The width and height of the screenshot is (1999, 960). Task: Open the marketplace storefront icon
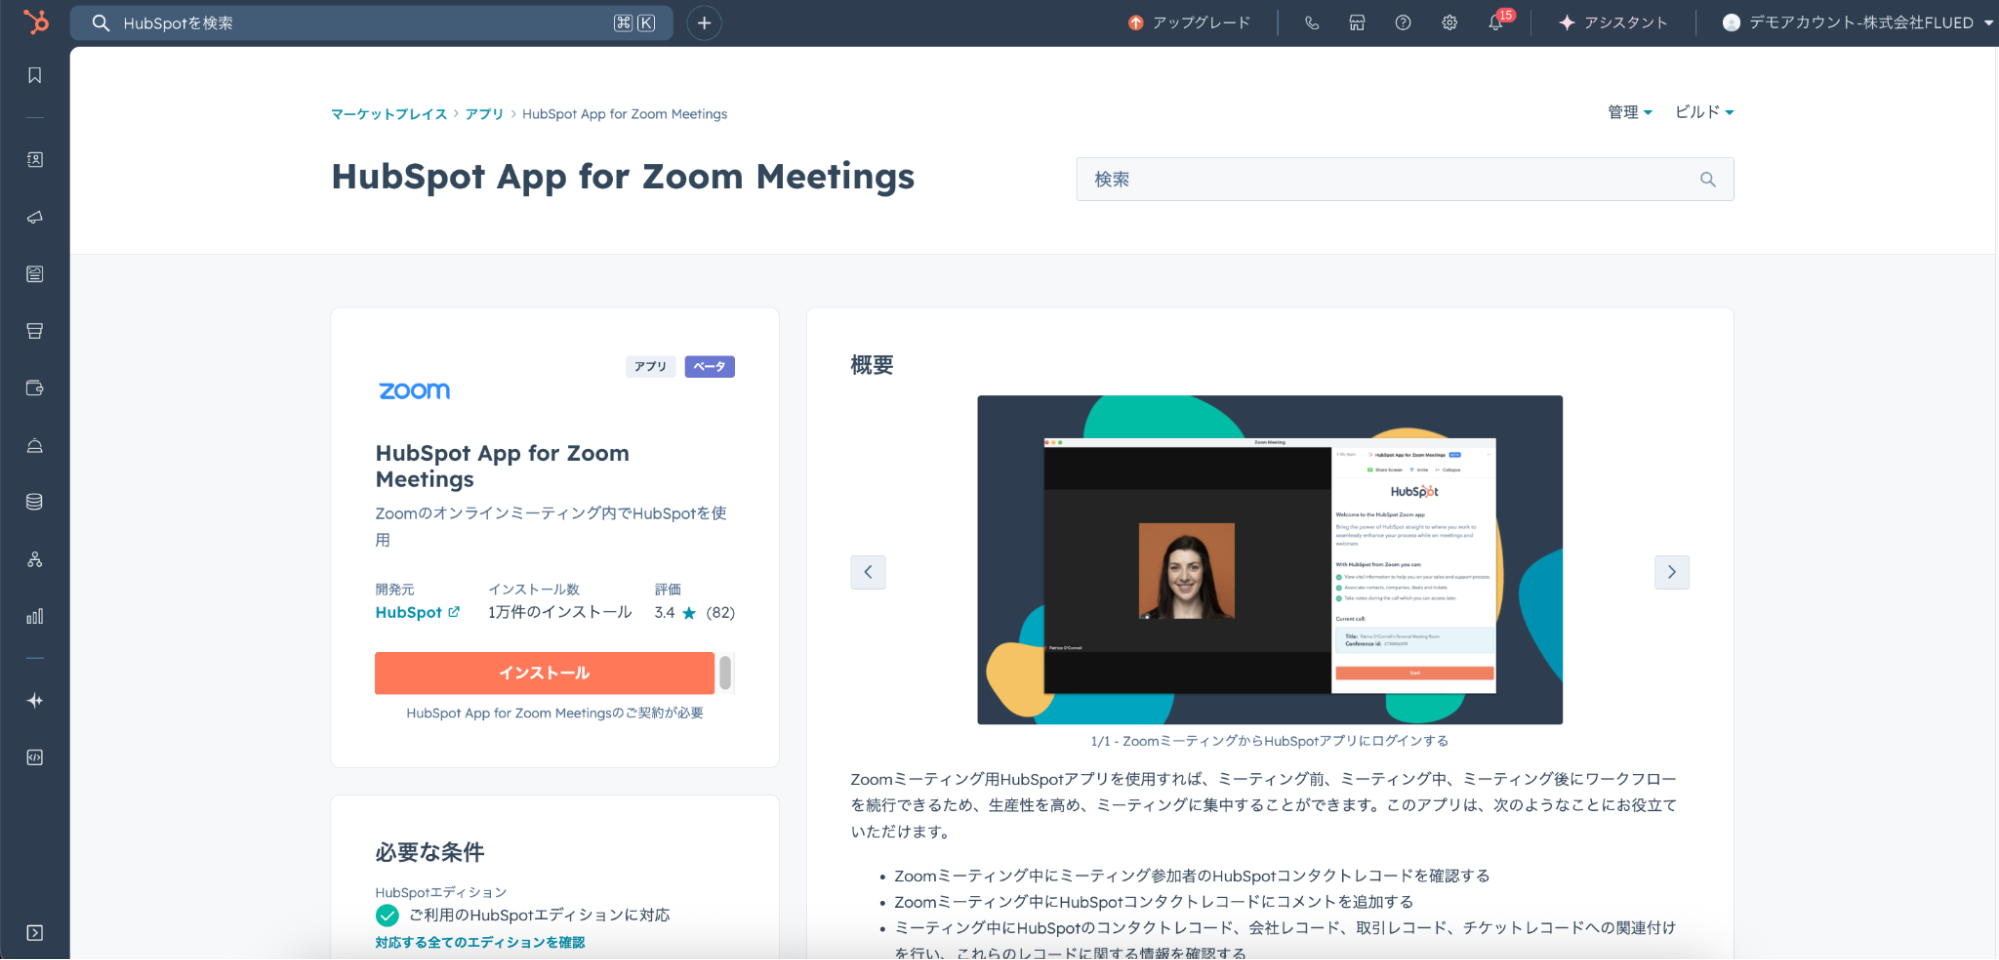[x=1357, y=23]
